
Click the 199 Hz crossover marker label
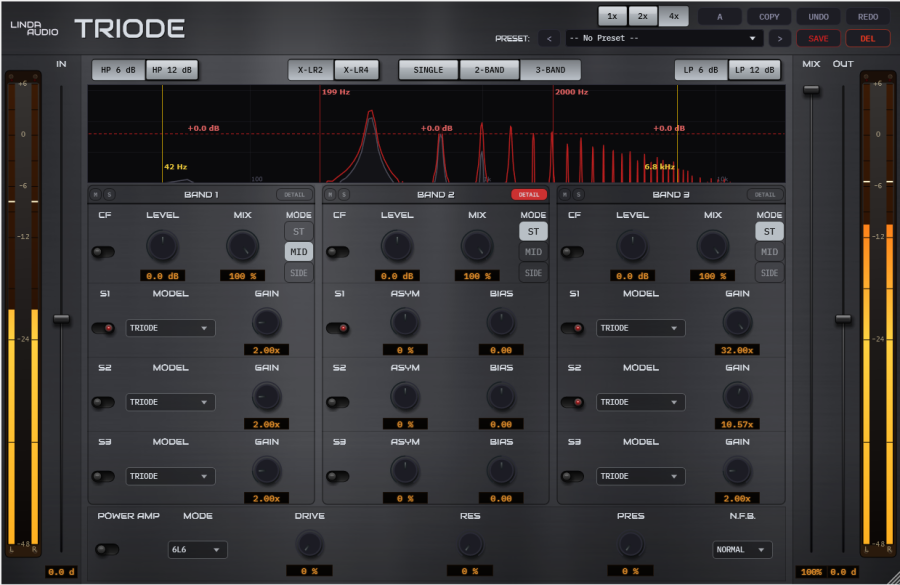coord(336,92)
